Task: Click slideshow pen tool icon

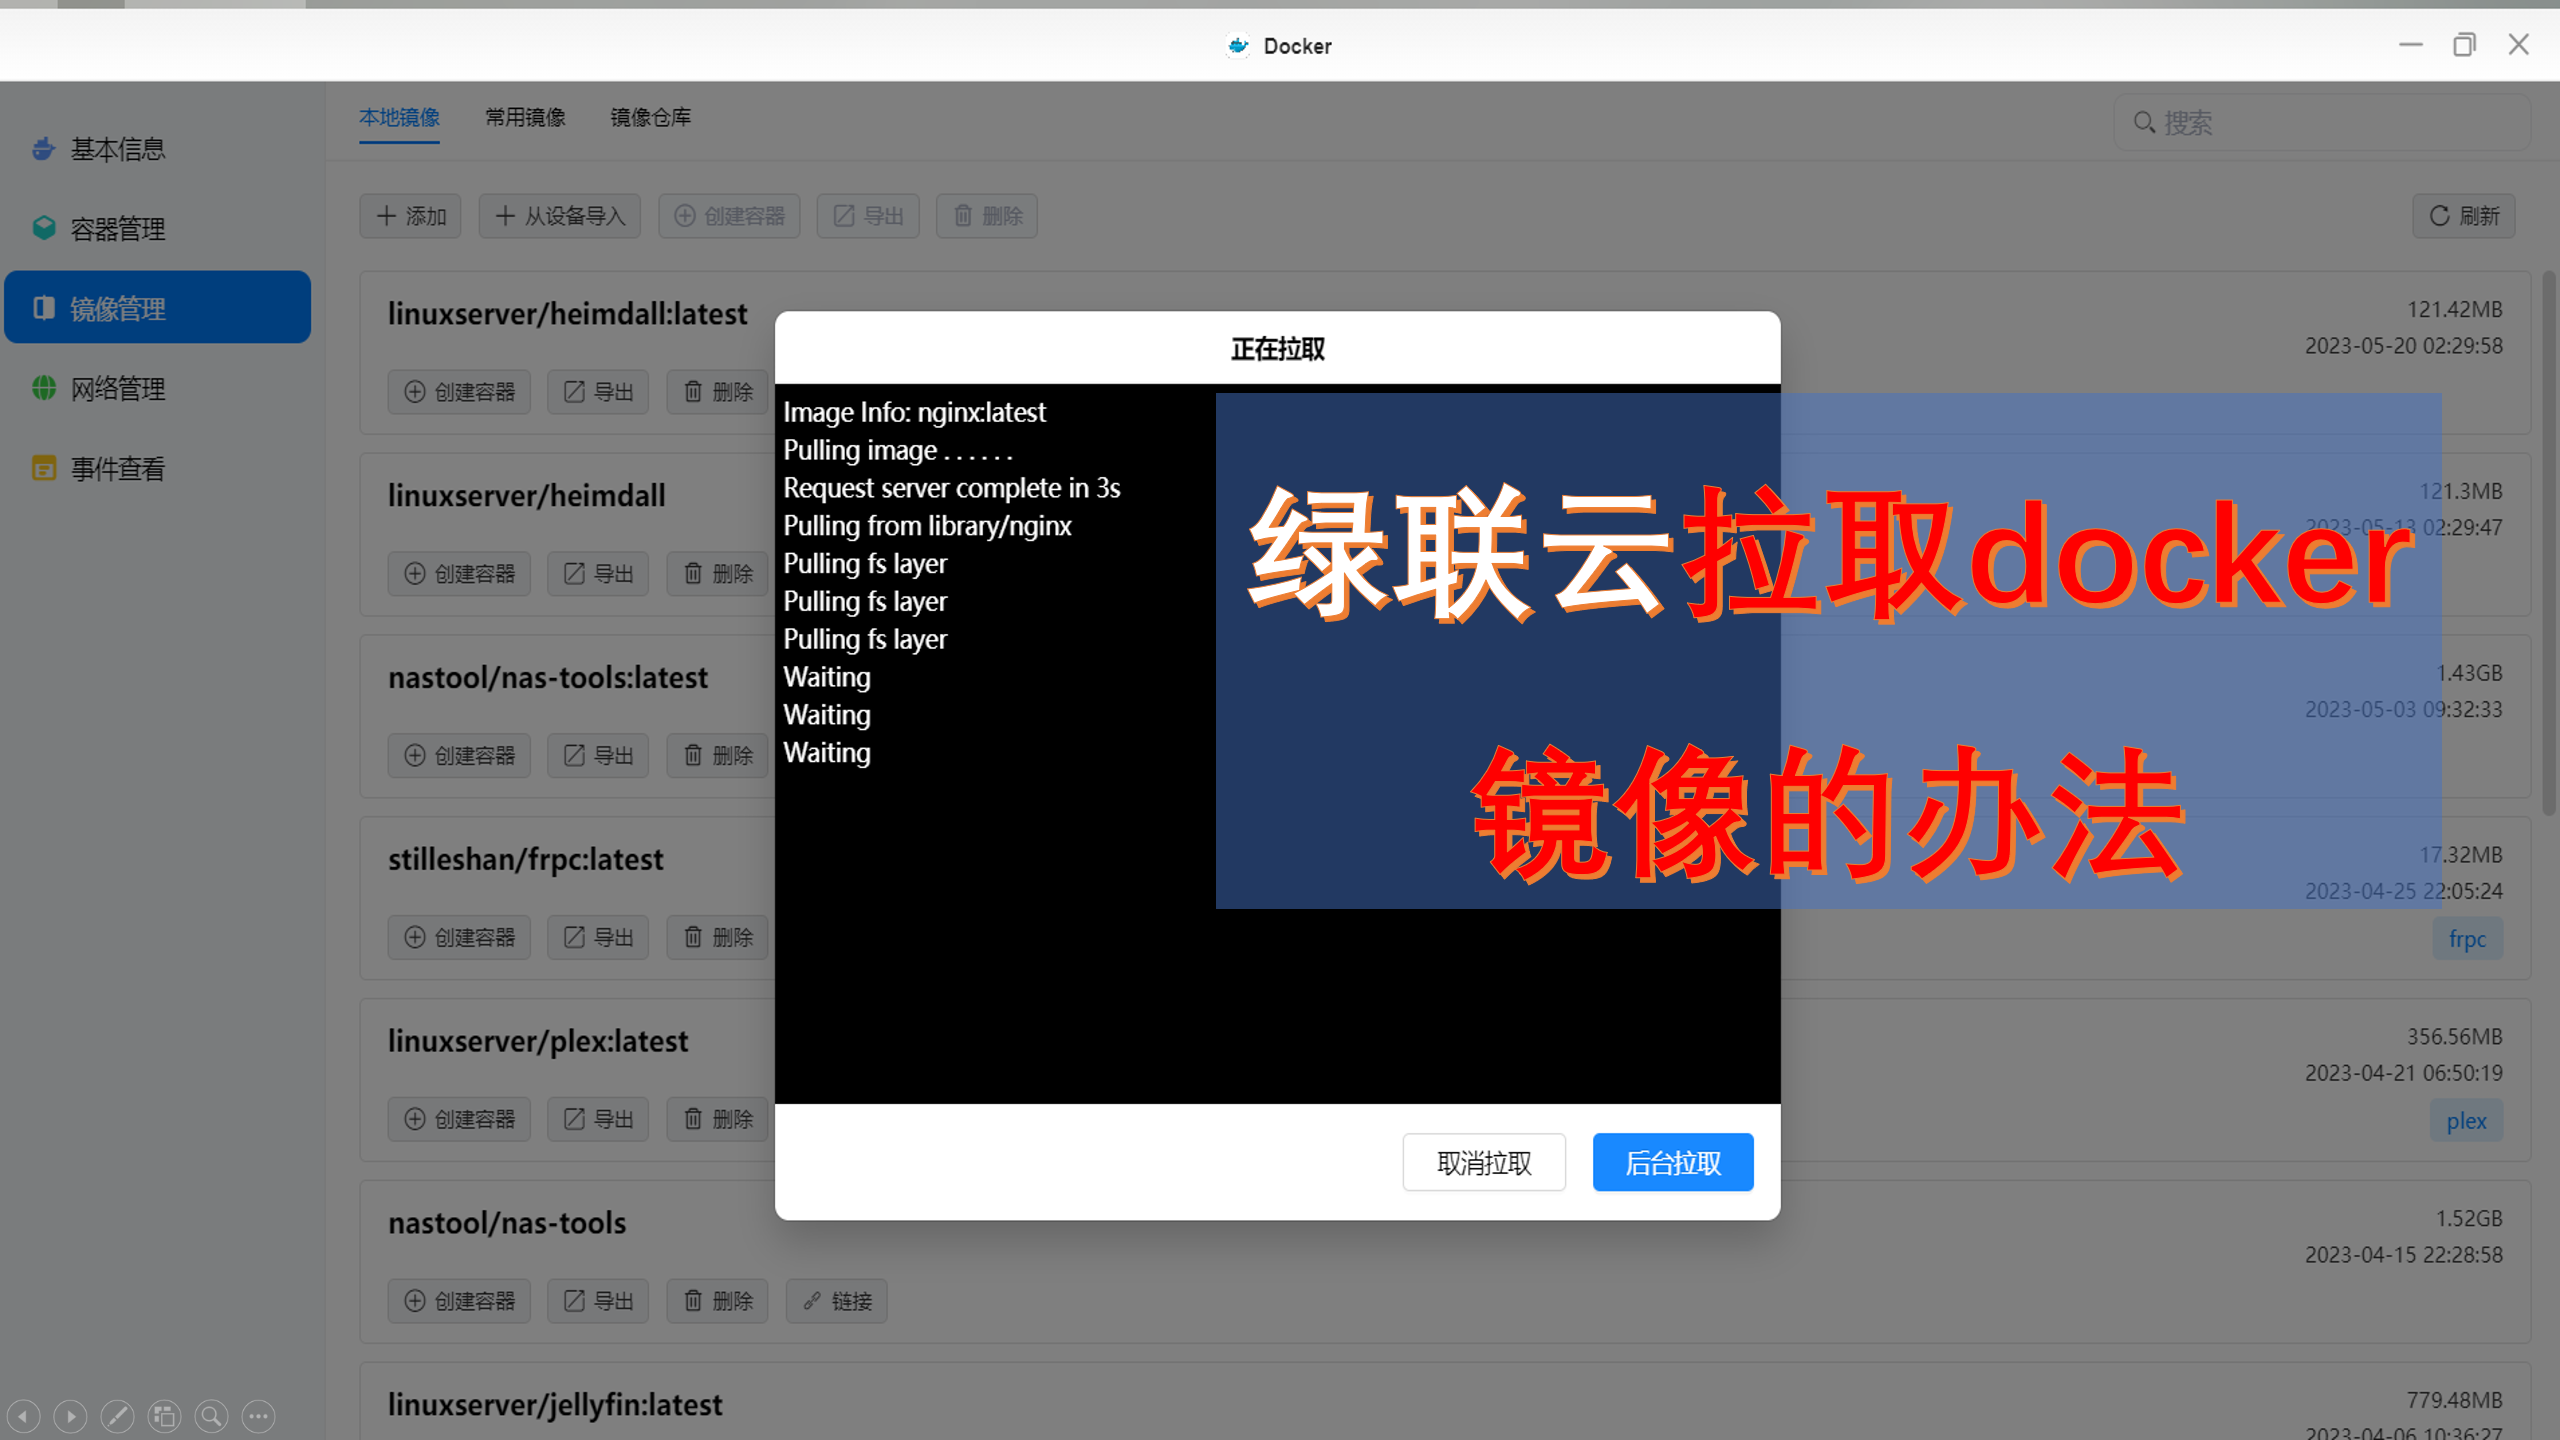Action: [x=117, y=1417]
